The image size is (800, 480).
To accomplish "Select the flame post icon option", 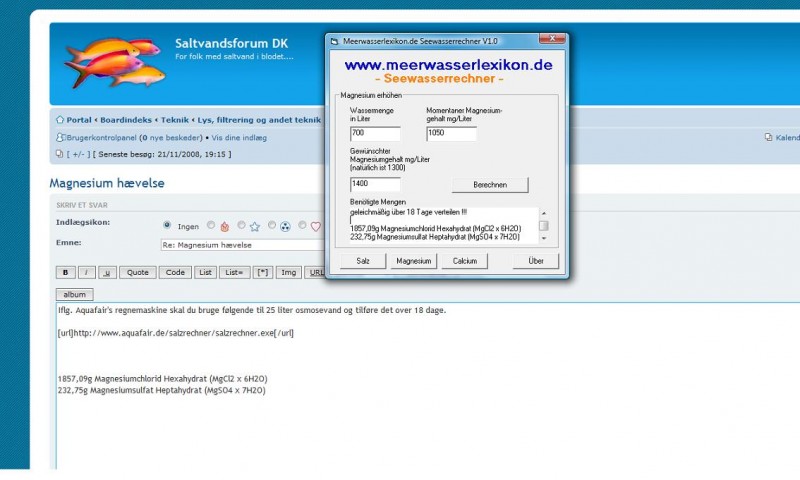I will click(x=224, y=226).
